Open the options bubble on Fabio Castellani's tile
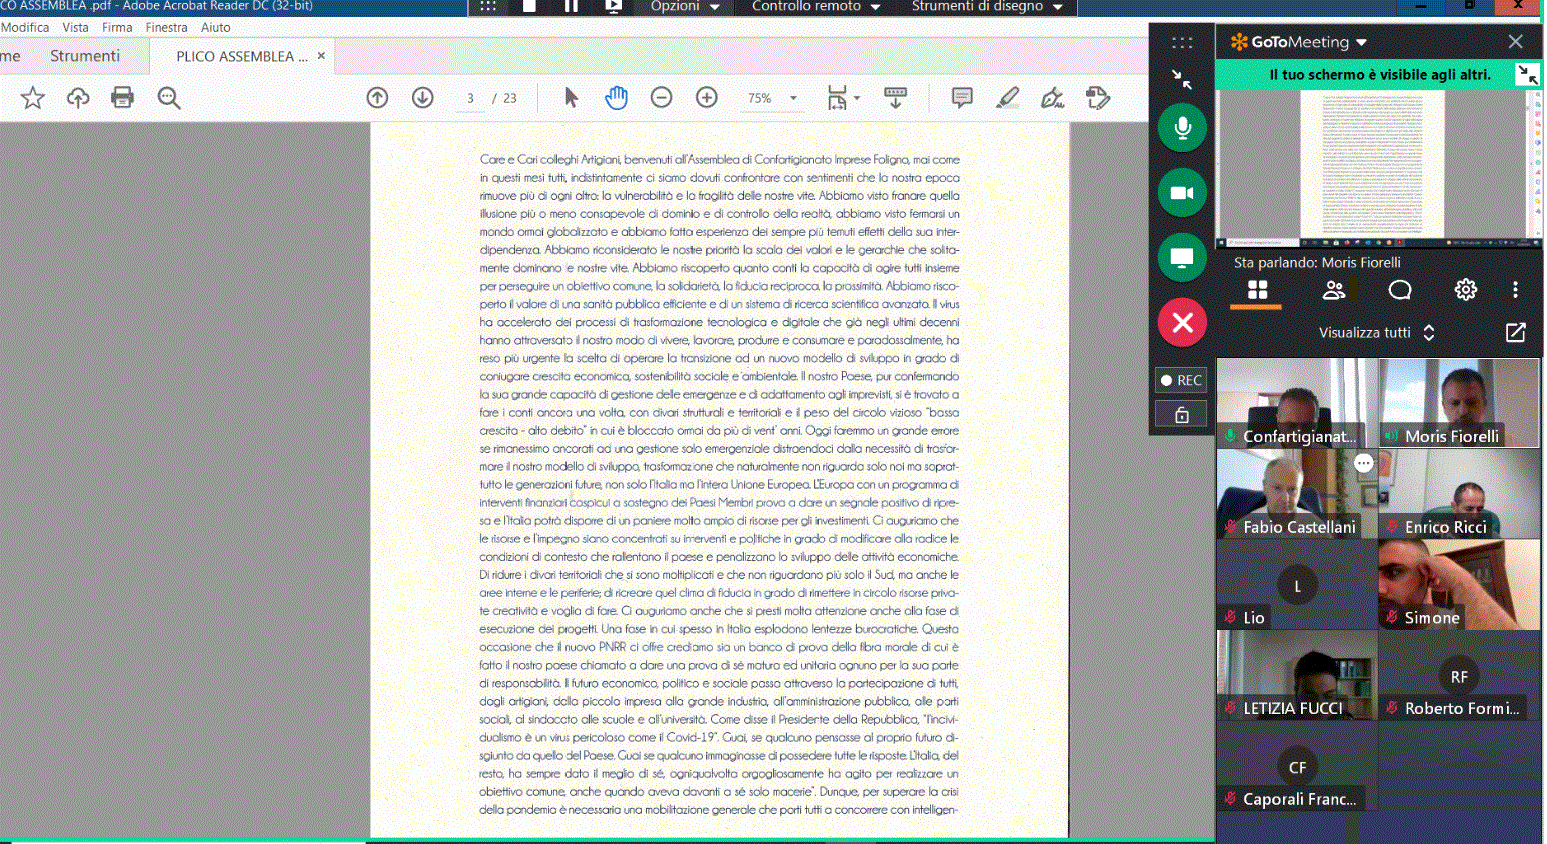The width and height of the screenshot is (1547, 844). (1363, 463)
